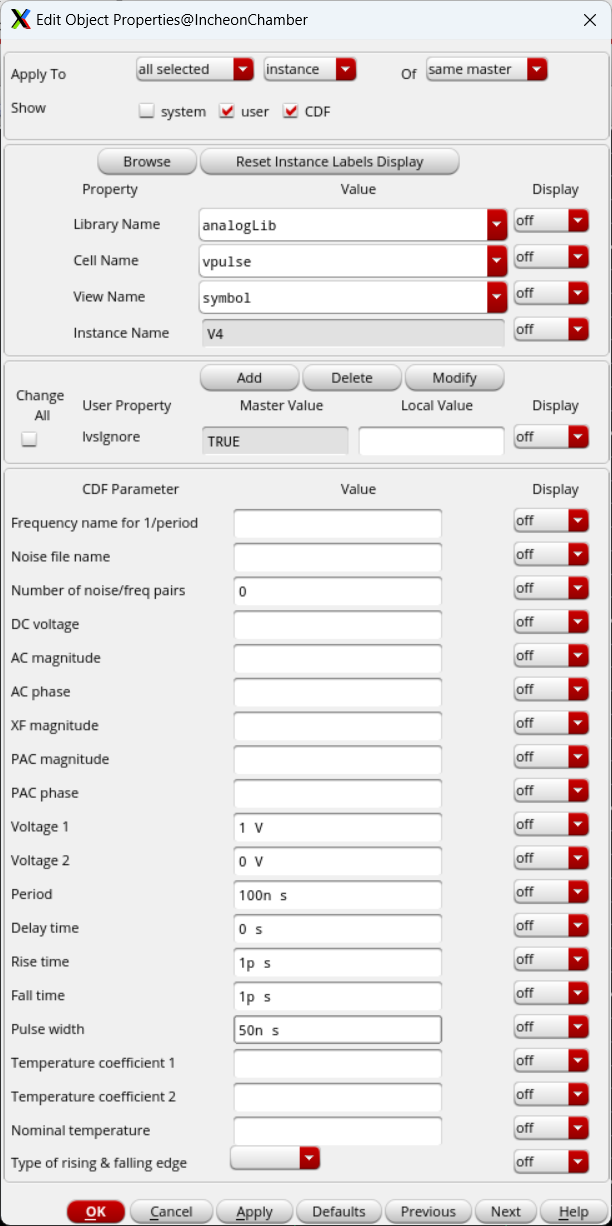Screen dimensions: 612x1226
Task: Open Display dropdown for DC voltage
Action: (551, 622)
